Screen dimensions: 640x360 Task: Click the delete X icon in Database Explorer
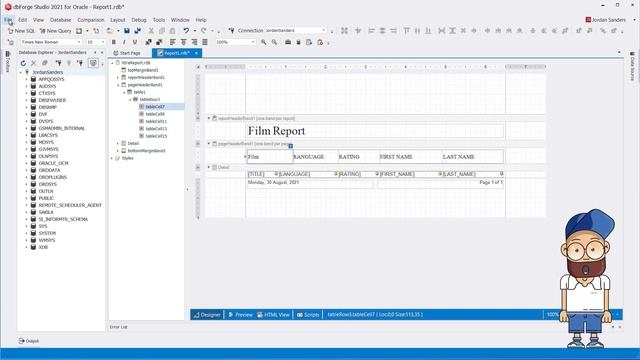click(x=34, y=63)
